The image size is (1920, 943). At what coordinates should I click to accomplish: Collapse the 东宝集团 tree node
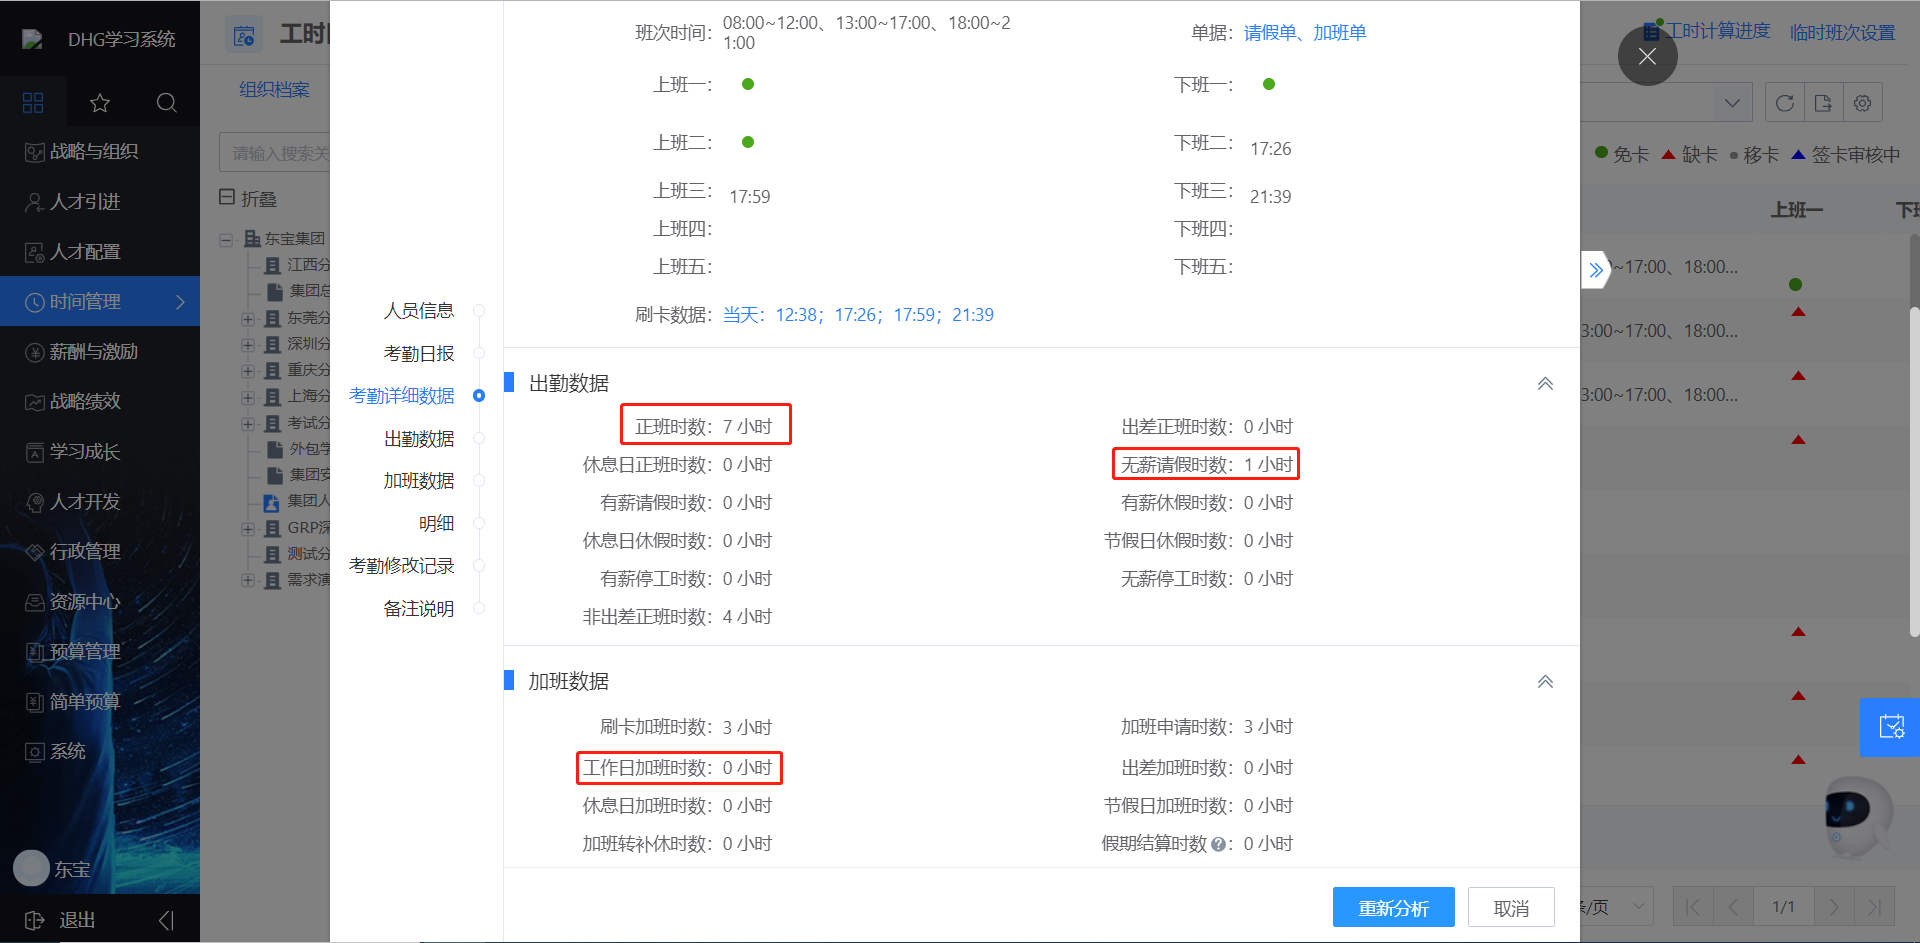(225, 238)
